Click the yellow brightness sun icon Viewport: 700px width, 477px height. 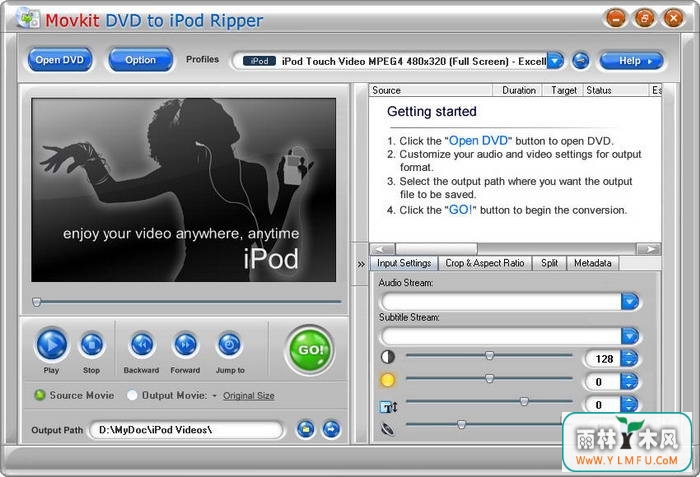click(388, 380)
